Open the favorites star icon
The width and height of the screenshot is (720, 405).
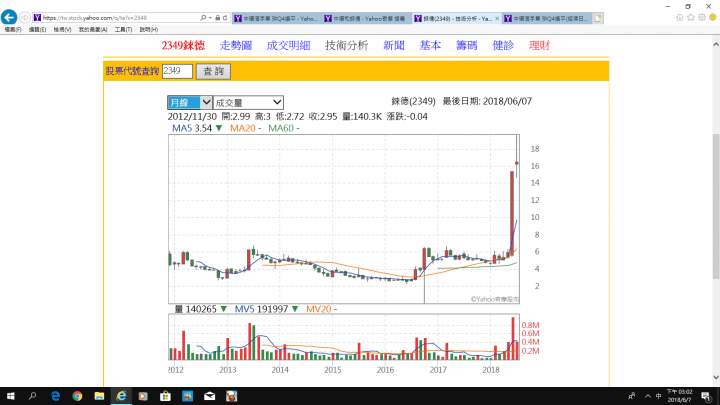pos(691,17)
